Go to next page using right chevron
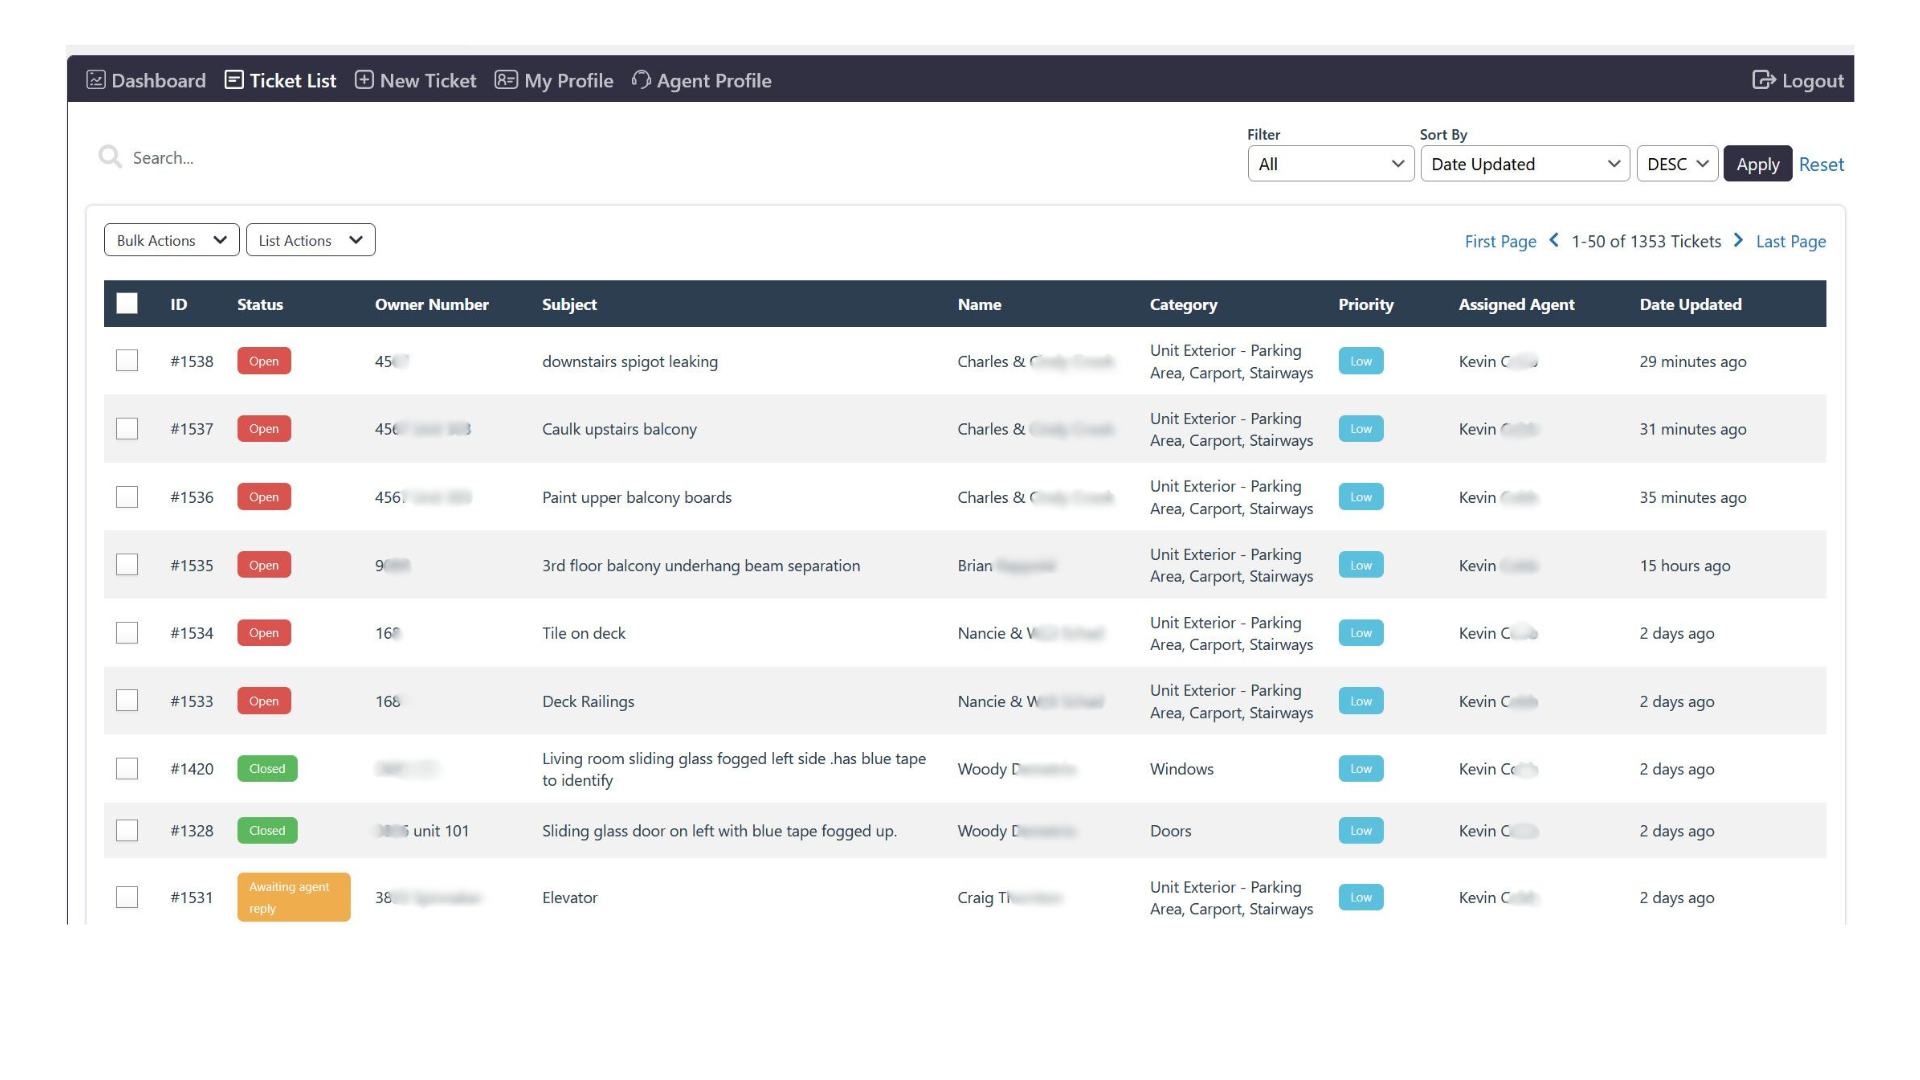 click(x=1738, y=241)
